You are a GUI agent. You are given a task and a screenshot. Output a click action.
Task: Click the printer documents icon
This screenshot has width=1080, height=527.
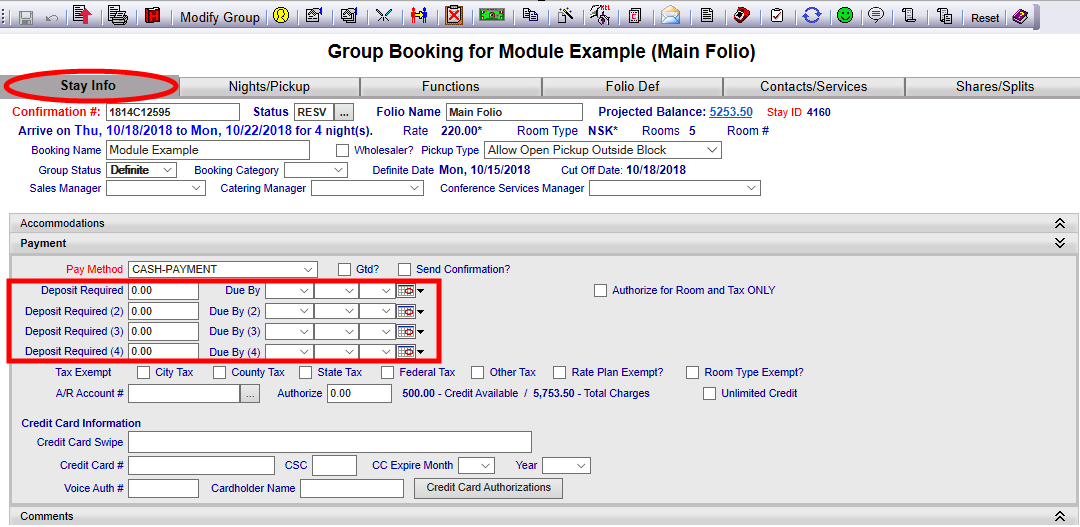coord(118,16)
